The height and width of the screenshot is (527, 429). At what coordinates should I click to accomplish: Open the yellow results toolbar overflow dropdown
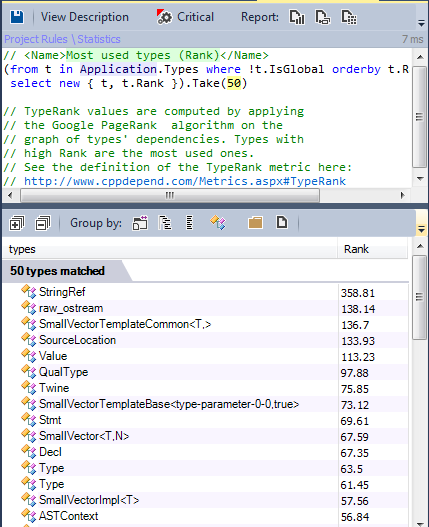click(x=421, y=230)
